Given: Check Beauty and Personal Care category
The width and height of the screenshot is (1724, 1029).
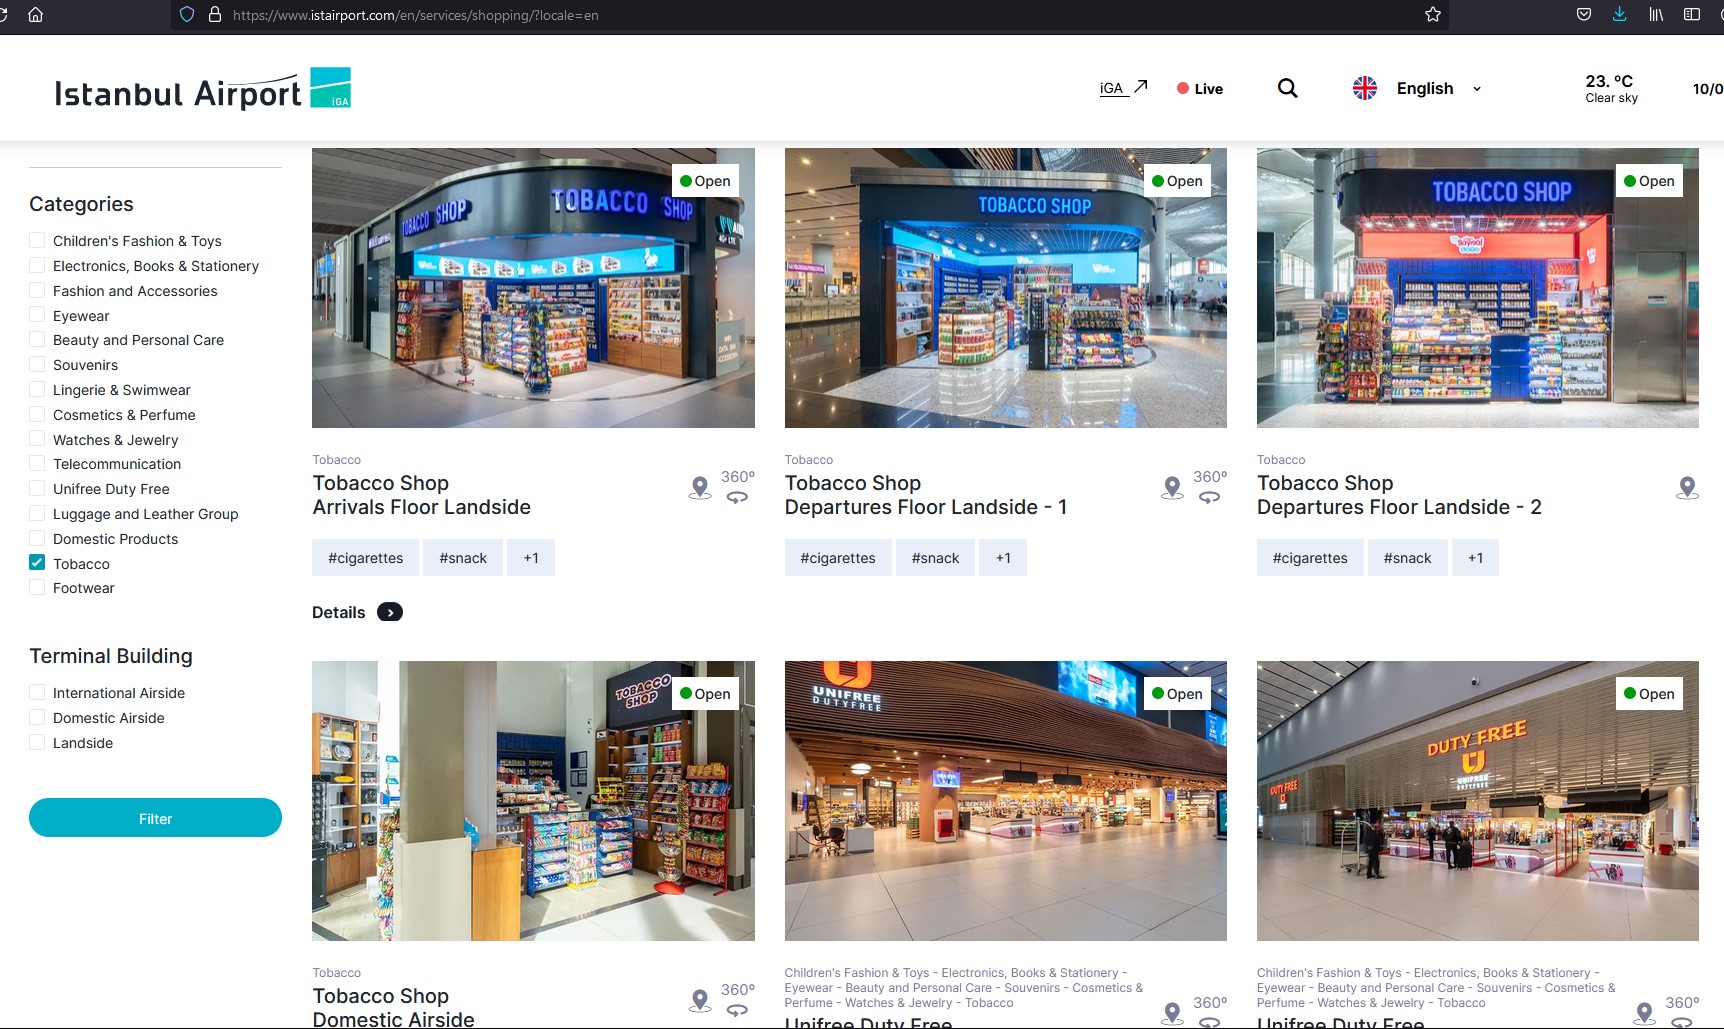Looking at the screenshot, I should pos(37,339).
